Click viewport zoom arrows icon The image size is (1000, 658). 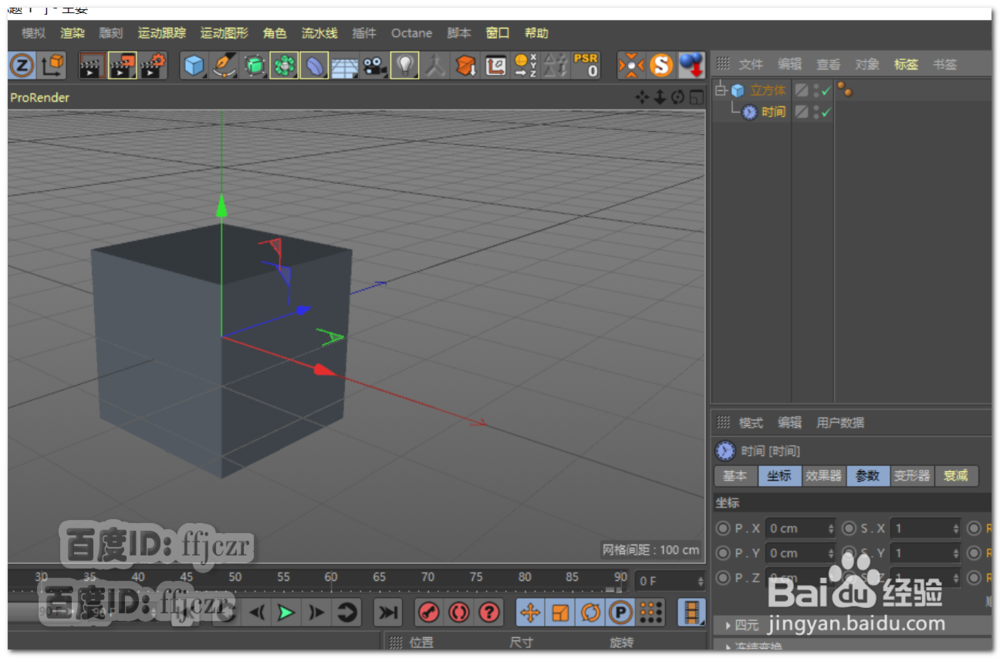click(x=660, y=97)
